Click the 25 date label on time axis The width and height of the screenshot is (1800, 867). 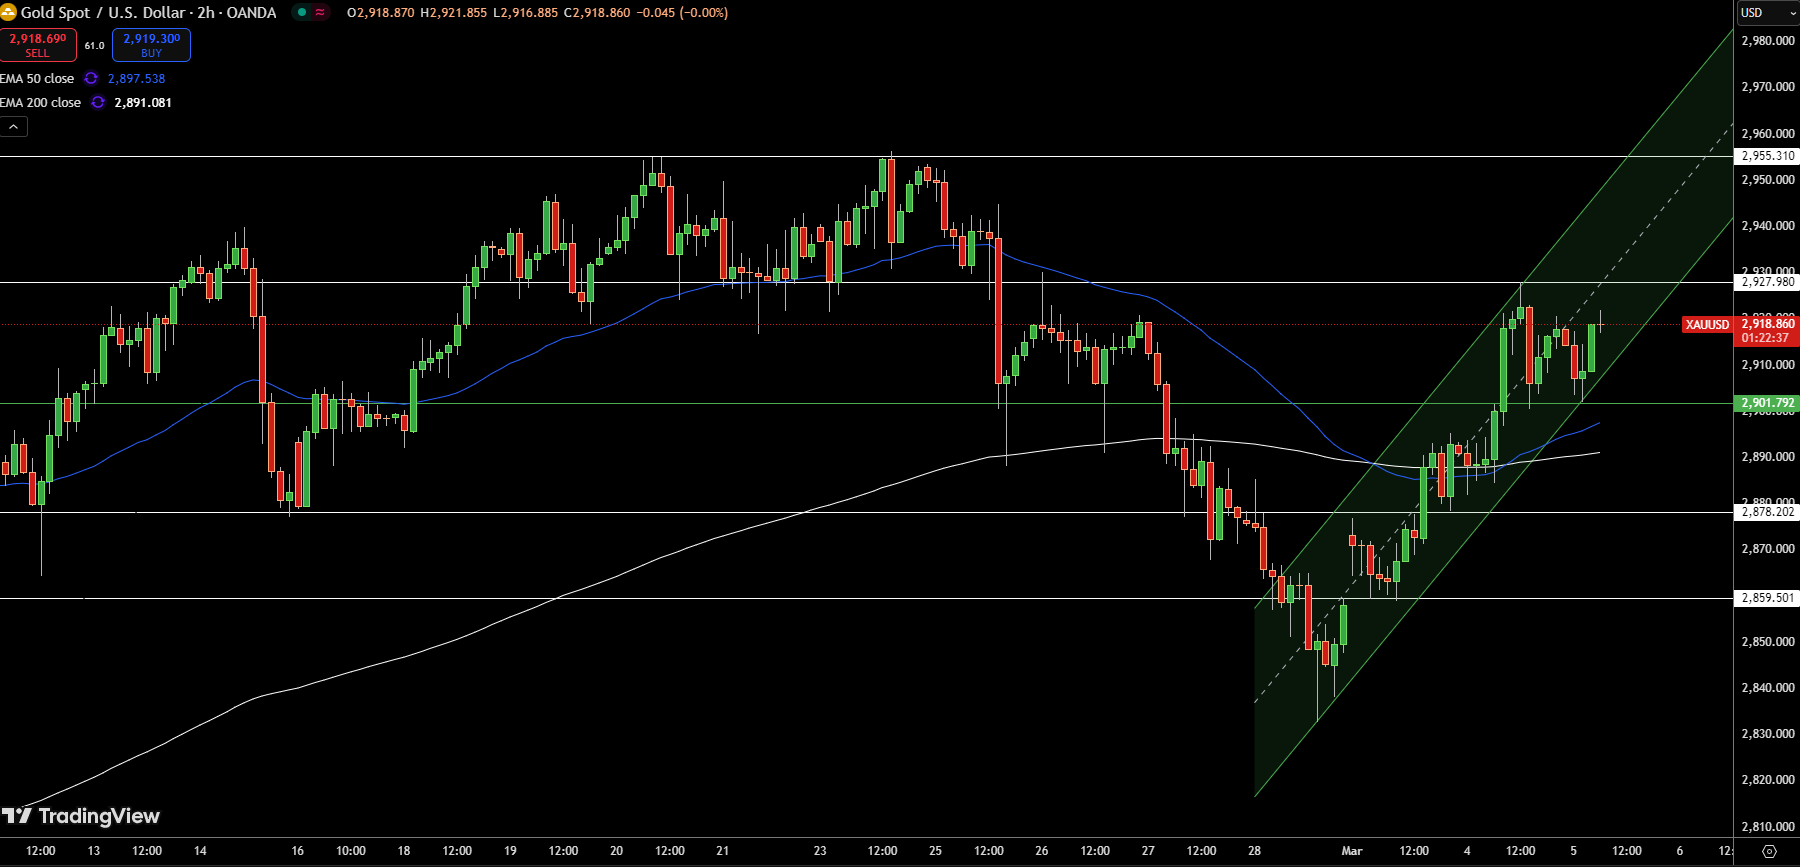click(935, 851)
